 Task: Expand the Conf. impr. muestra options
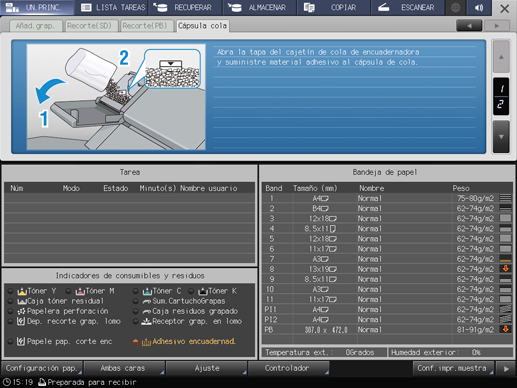click(x=453, y=368)
